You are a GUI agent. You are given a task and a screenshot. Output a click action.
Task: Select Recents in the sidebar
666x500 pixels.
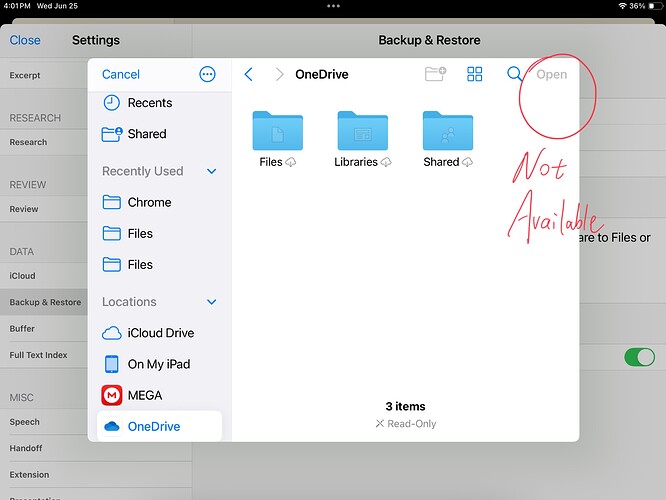point(159,103)
